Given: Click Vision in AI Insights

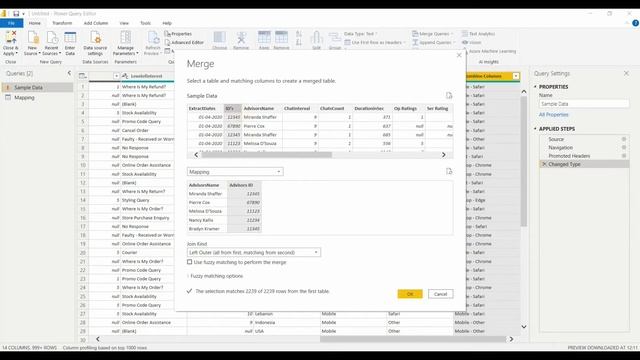Looking at the screenshot, I should [x=471, y=42].
